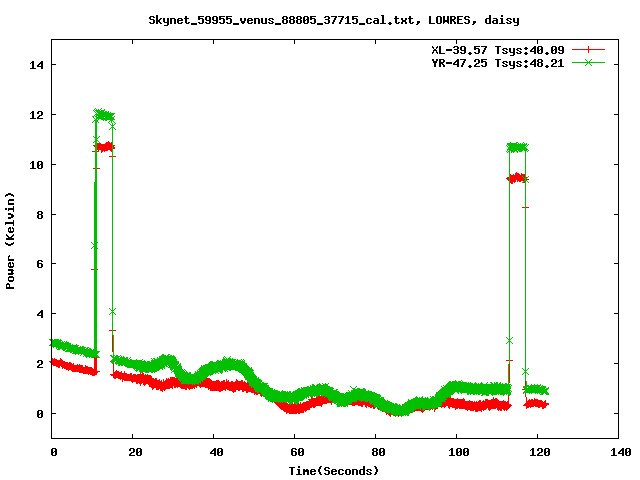Viewport: 640px width, 480px height.
Task: Click the x-axis tick label 40
Action: tap(216, 452)
